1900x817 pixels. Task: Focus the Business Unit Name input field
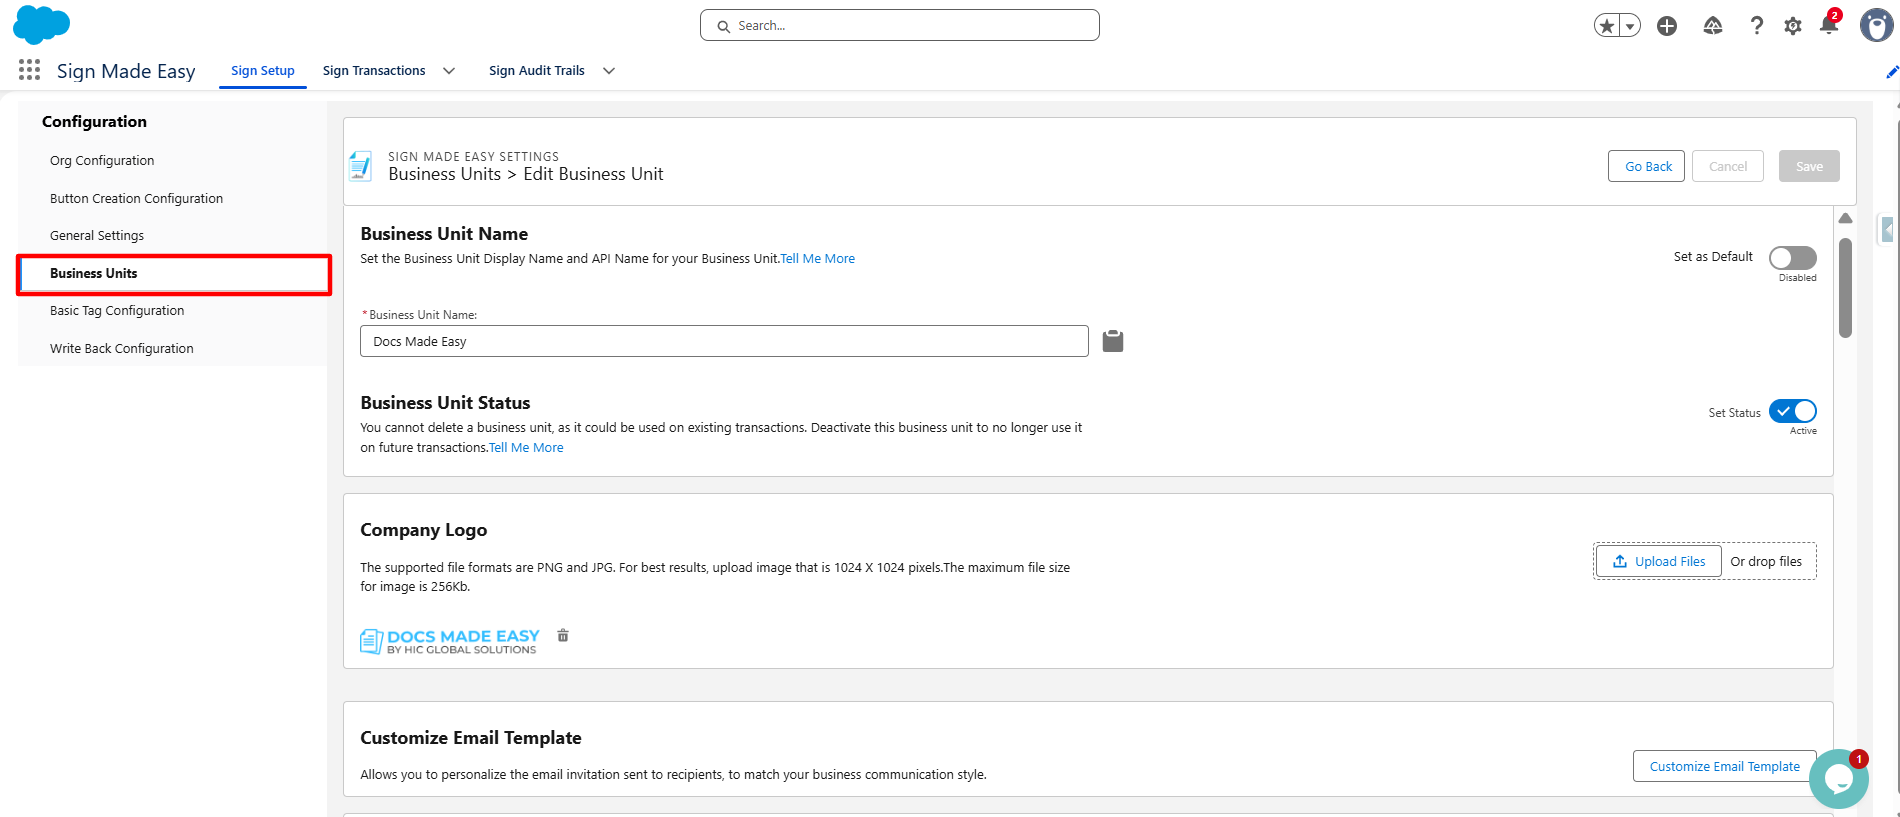(724, 341)
